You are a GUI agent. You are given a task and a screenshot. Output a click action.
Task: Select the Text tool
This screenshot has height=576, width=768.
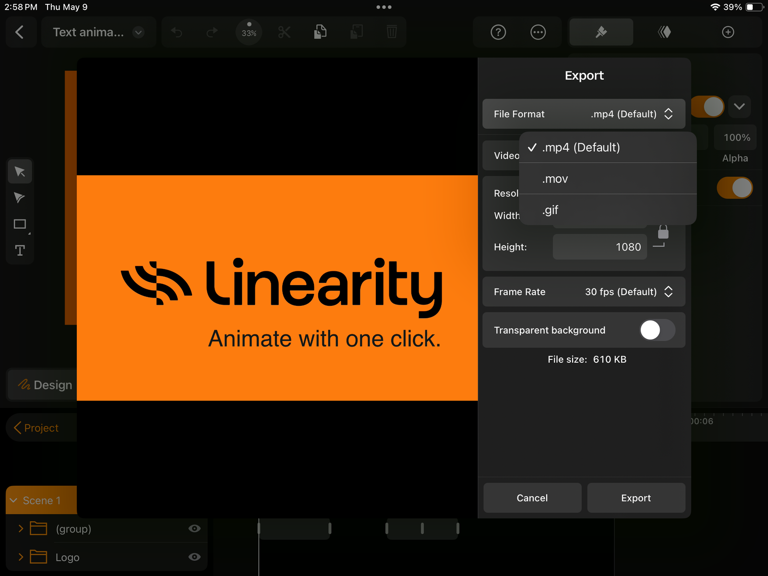click(x=20, y=251)
